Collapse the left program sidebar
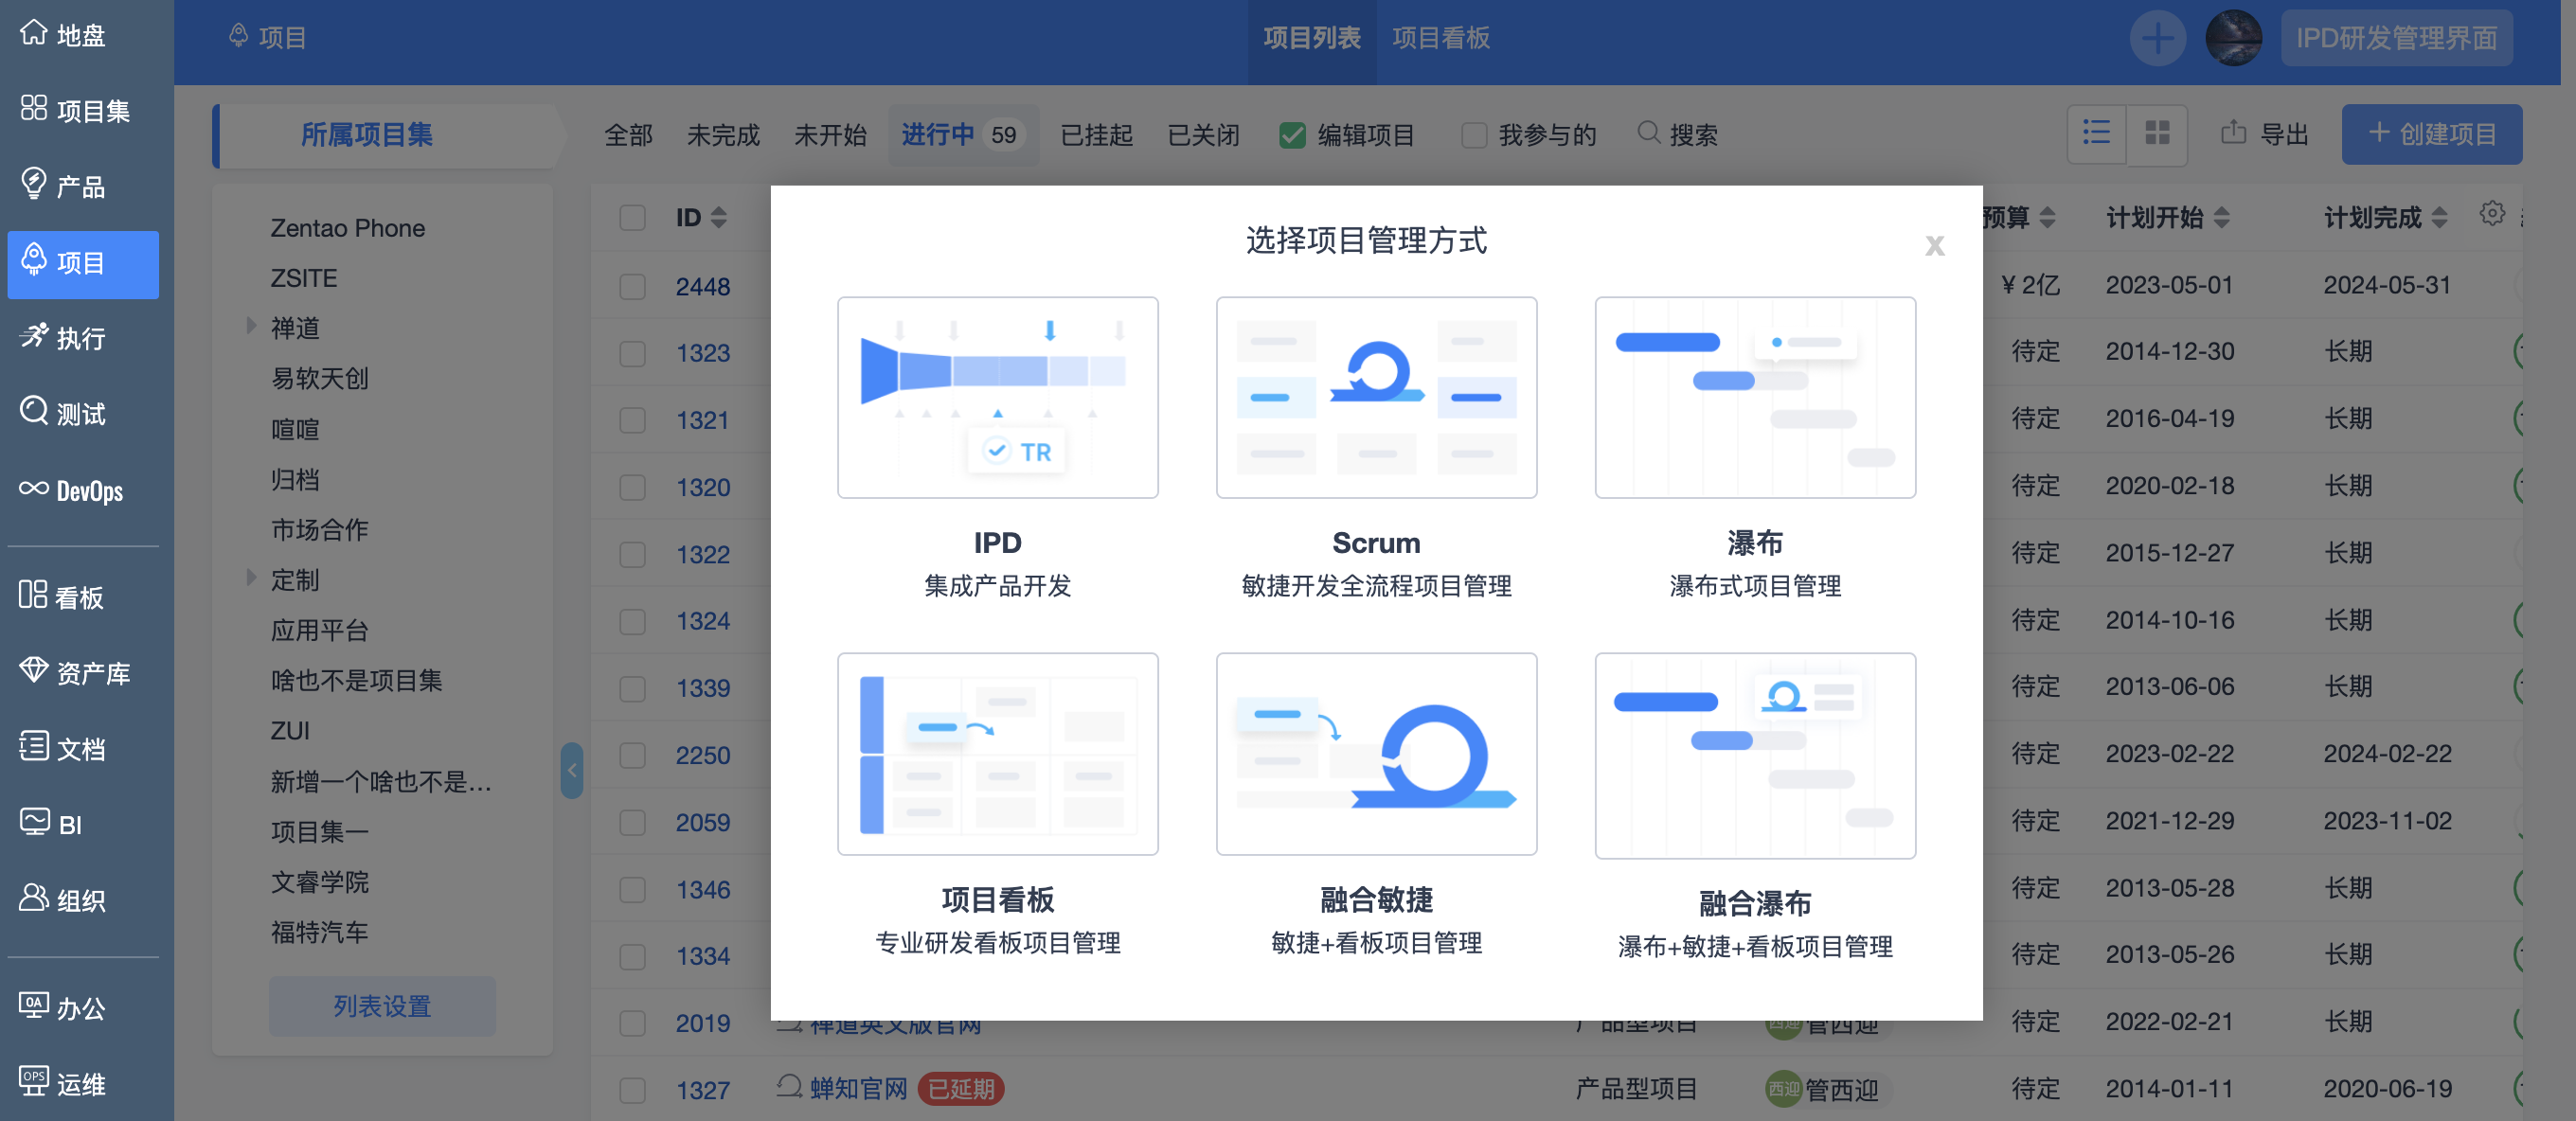 coord(571,769)
